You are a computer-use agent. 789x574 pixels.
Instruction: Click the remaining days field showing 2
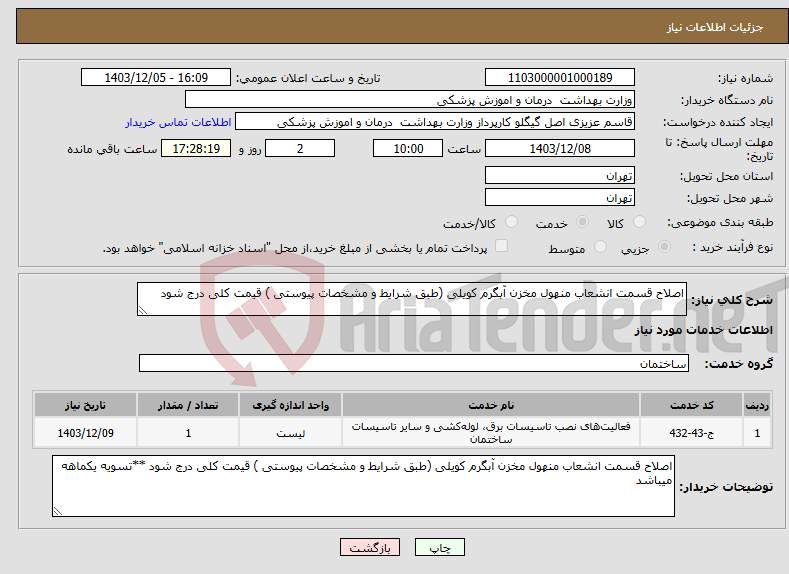300,148
